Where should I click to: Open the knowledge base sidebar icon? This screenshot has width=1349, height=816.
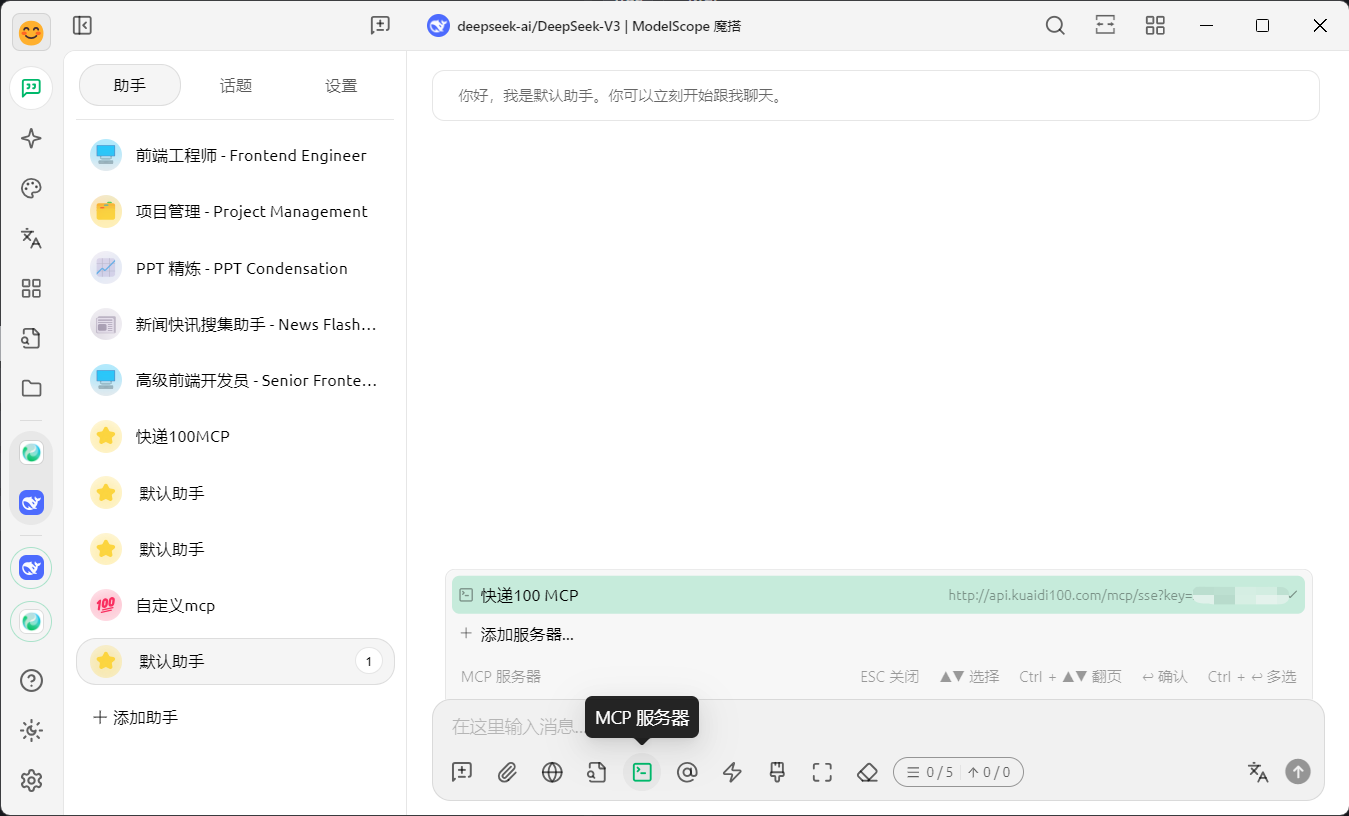tap(31, 338)
